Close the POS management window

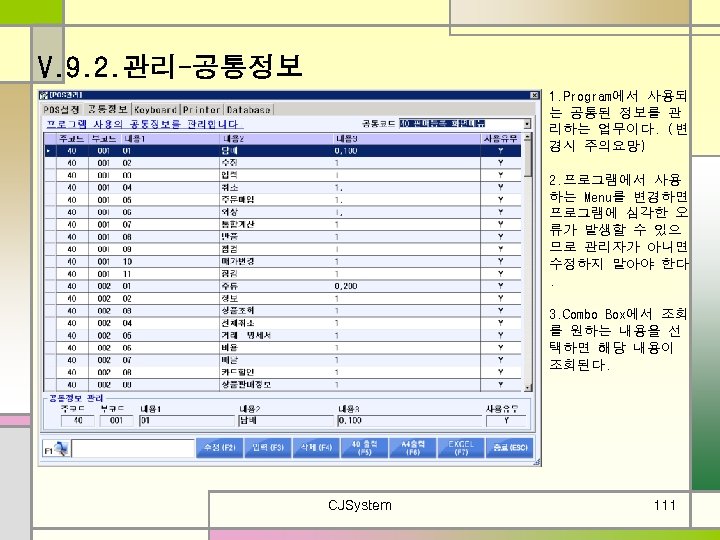pos(534,95)
